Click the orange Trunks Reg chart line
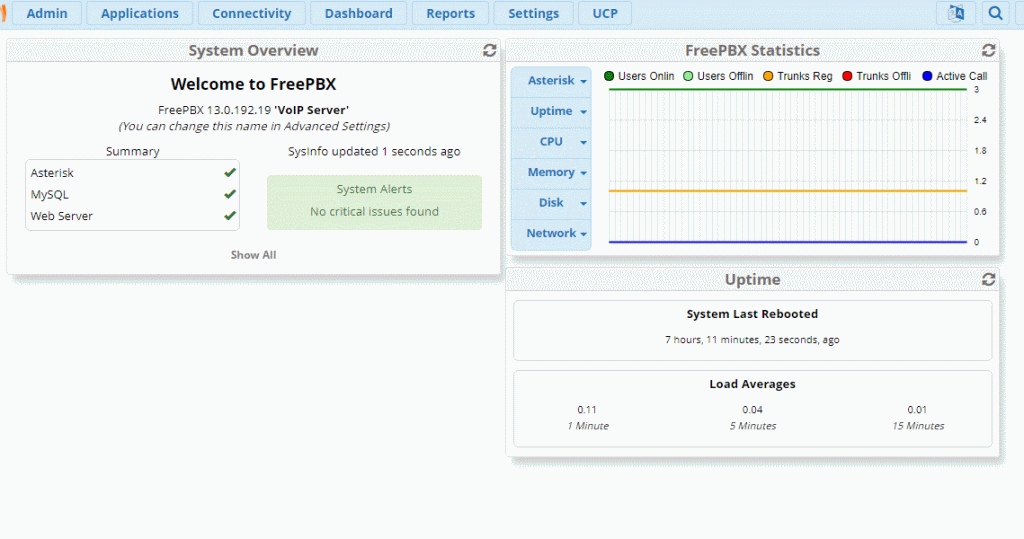1024x539 pixels. pyautogui.click(x=788, y=191)
